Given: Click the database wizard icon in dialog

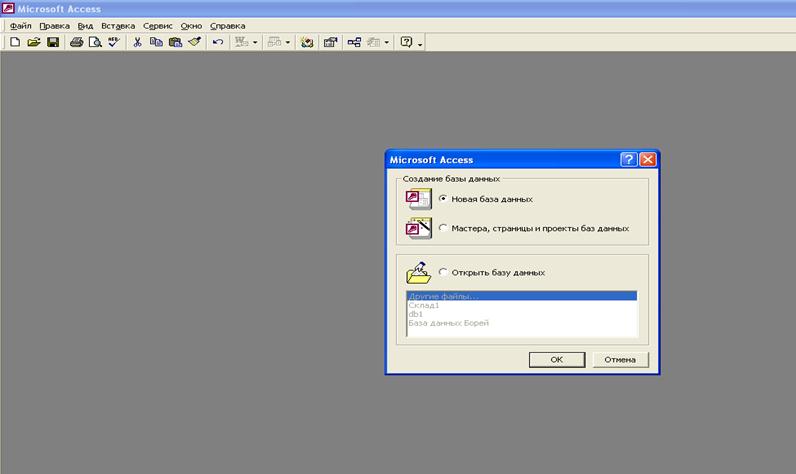Looking at the screenshot, I should [x=418, y=228].
